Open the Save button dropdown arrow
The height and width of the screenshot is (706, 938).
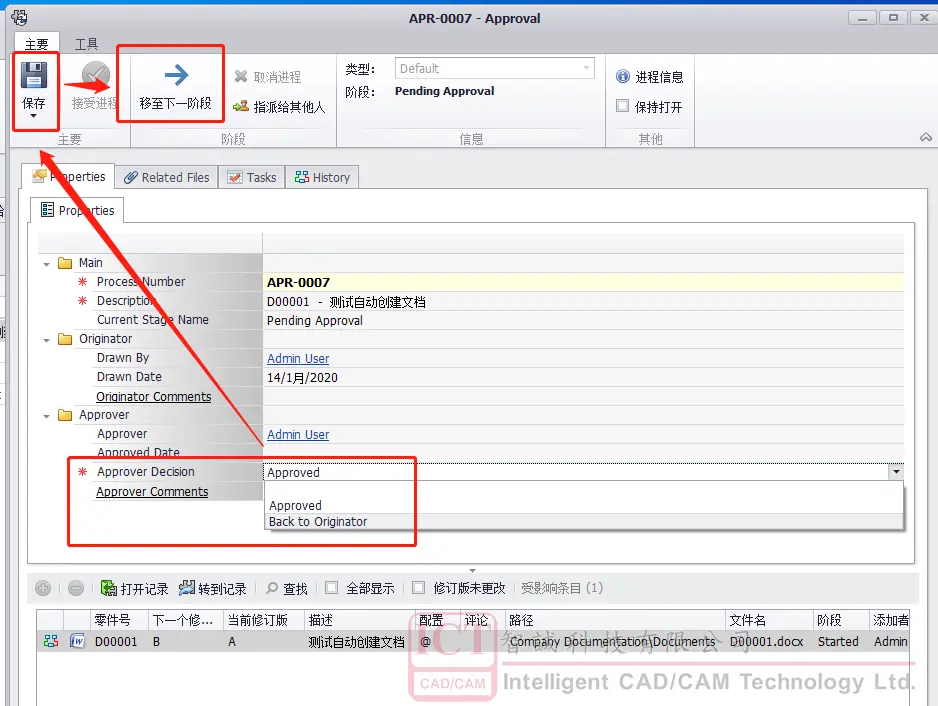pyautogui.click(x=34, y=116)
